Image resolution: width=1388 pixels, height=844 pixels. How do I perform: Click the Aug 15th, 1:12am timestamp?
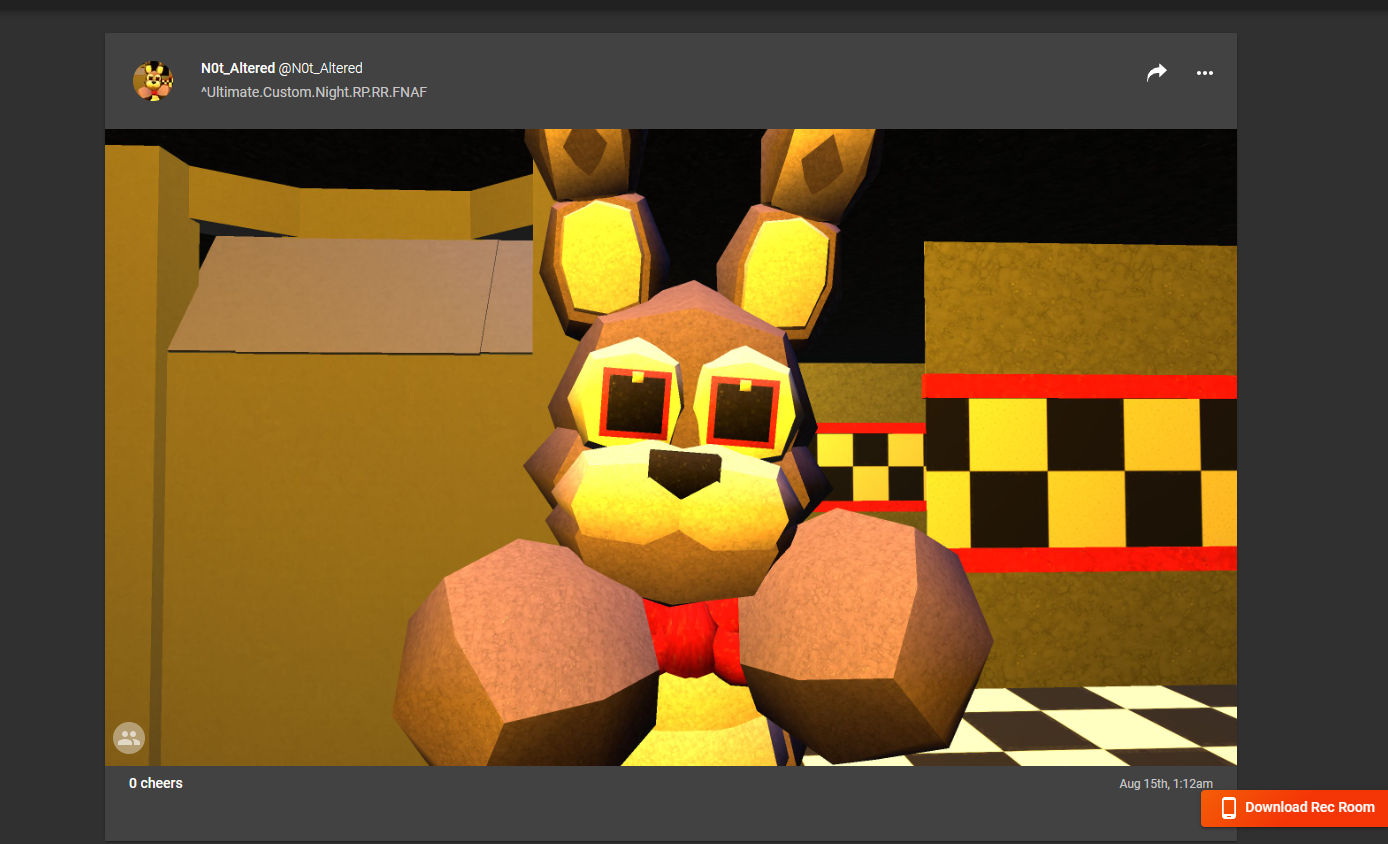pos(1165,784)
